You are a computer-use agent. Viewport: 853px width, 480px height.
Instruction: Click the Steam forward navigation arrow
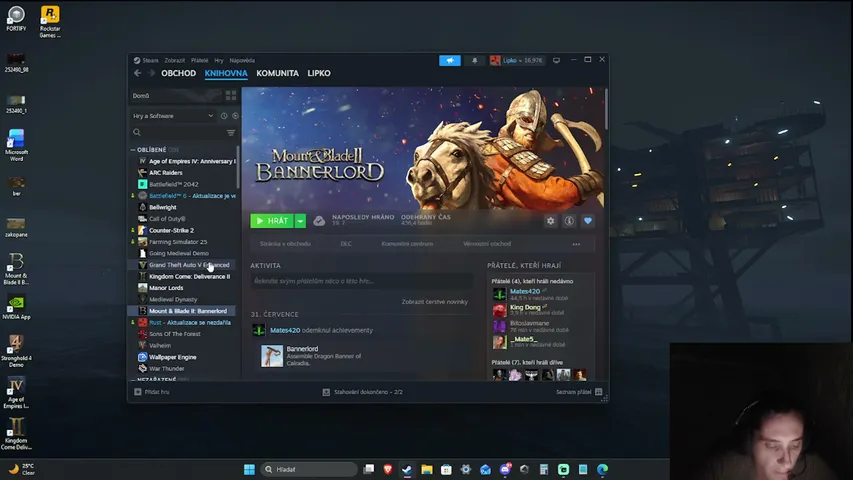(152, 73)
